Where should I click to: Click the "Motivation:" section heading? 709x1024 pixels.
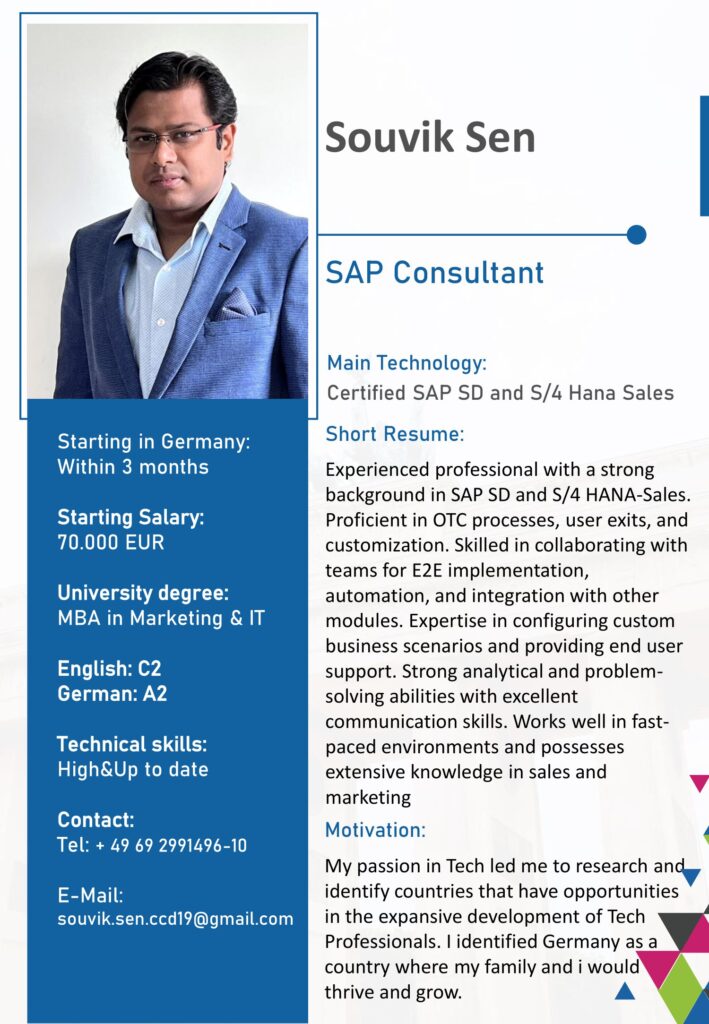coord(375,830)
